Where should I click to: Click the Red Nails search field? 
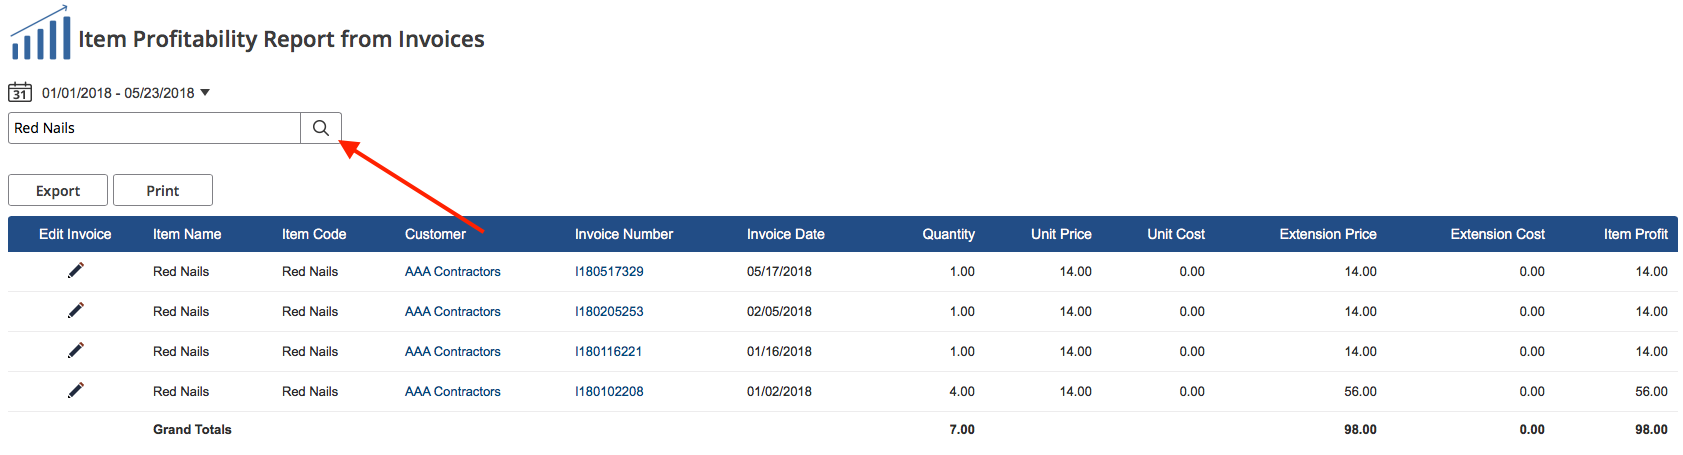[x=155, y=128]
